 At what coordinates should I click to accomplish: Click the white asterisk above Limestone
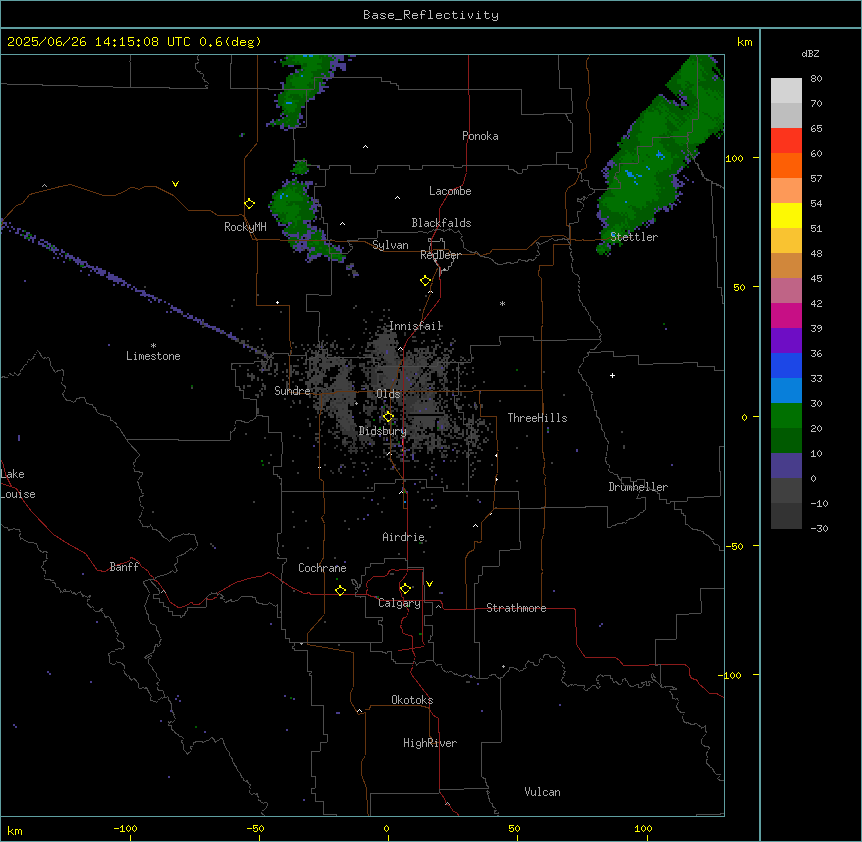pos(153,346)
